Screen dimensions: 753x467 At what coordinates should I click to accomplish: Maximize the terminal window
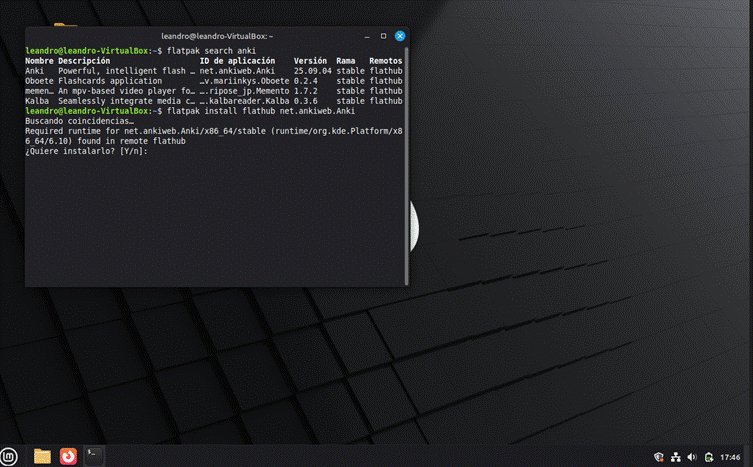click(x=383, y=36)
